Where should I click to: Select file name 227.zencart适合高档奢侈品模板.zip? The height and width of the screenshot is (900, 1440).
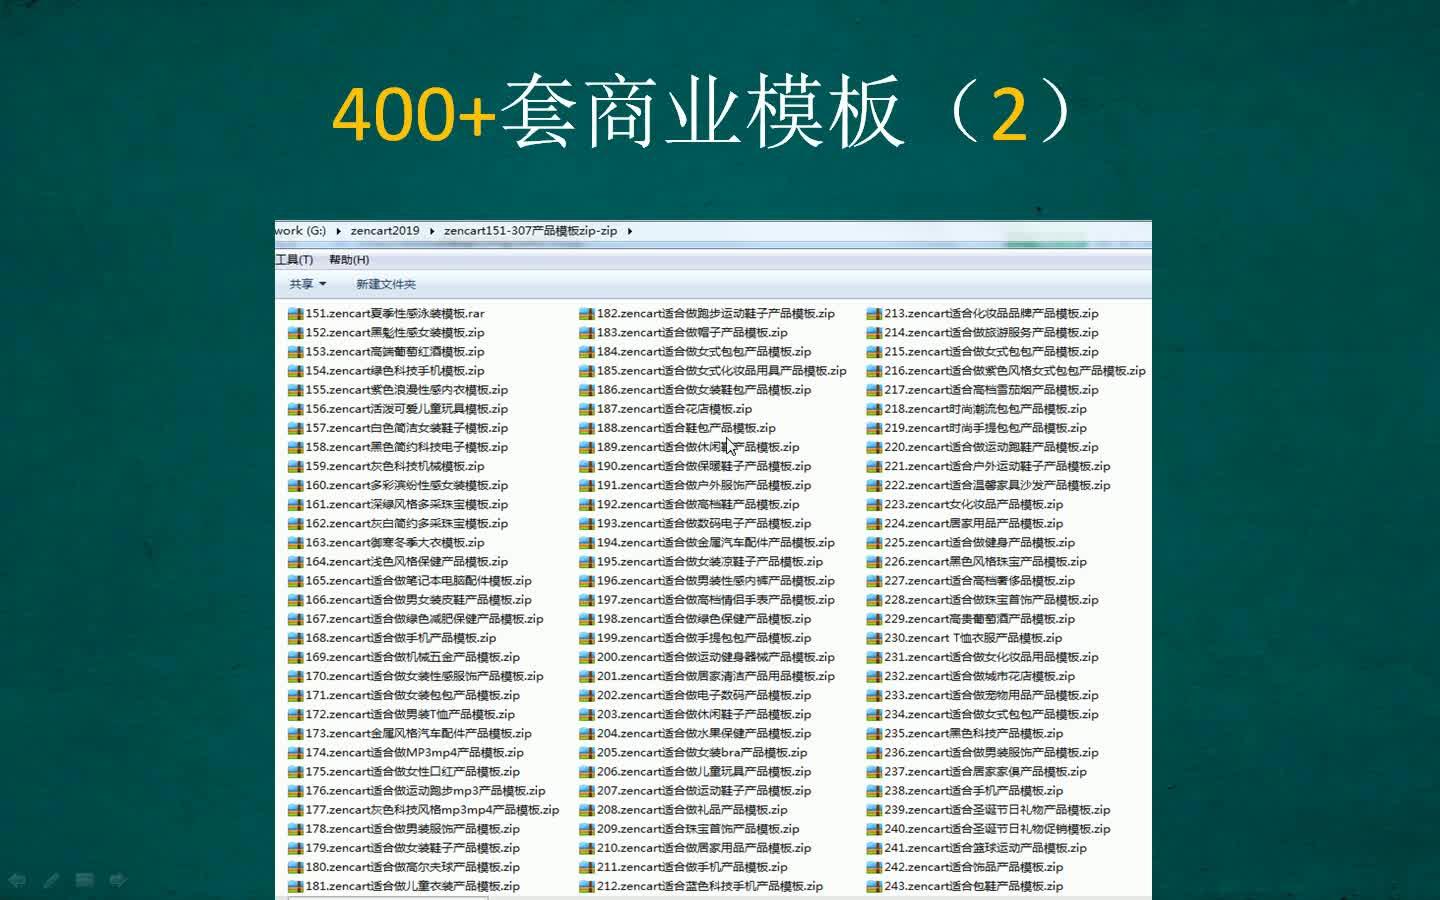click(x=979, y=581)
